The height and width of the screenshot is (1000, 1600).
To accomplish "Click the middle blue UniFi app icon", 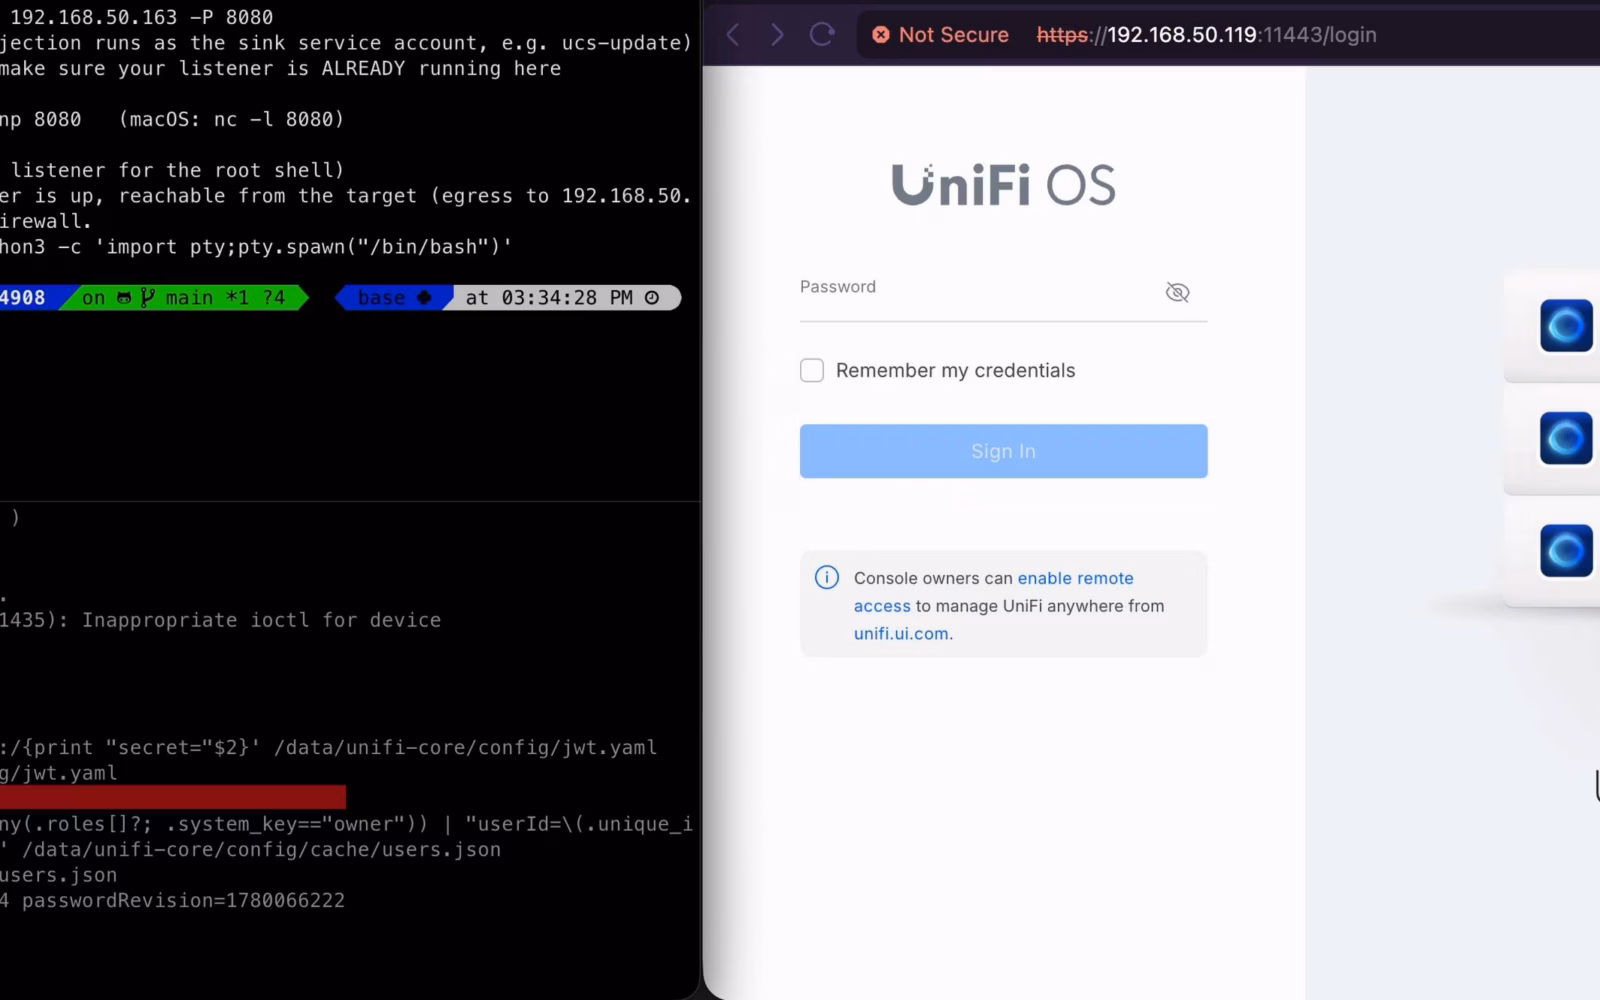I will coord(1566,438).
